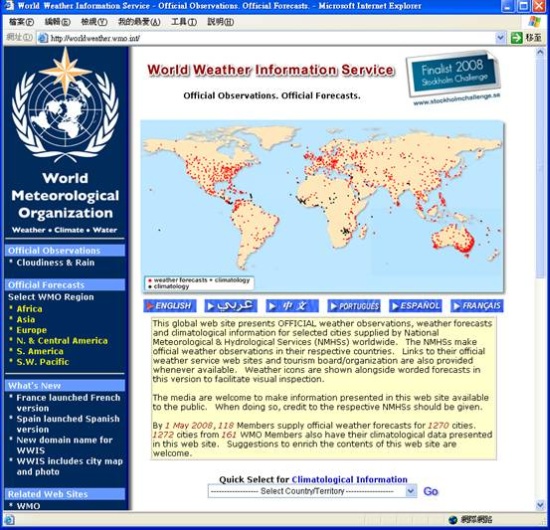The height and width of the screenshot is (530, 550).
Task: Expand the address bar history dropdown
Action: [501, 38]
